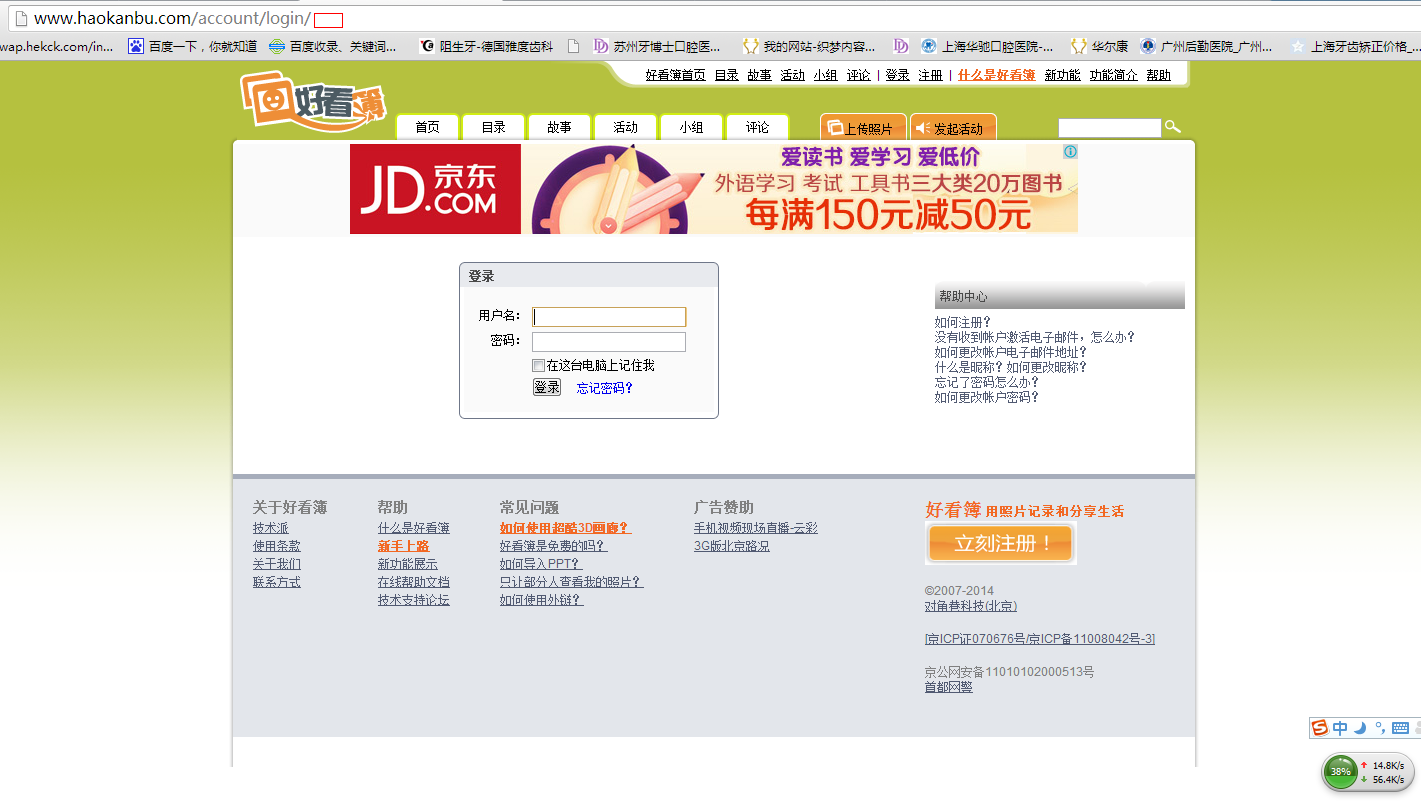The height and width of the screenshot is (803, 1421).
Task: Click the green 38% memory ball
Action: [x=1341, y=772]
